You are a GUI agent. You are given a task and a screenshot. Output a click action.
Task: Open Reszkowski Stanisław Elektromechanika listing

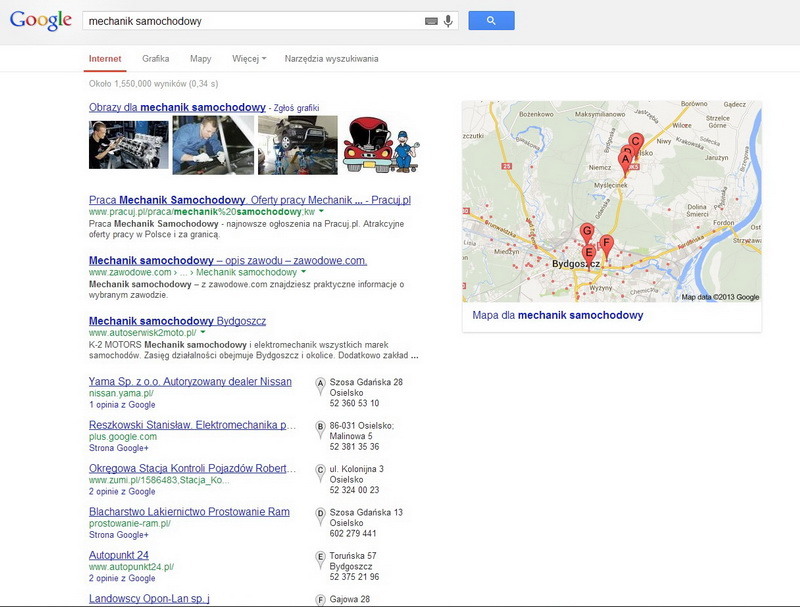tap(192, 425)
